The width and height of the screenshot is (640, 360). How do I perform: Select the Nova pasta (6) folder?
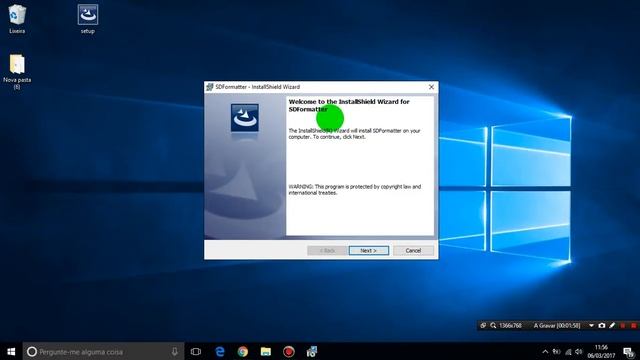[17, 71]
